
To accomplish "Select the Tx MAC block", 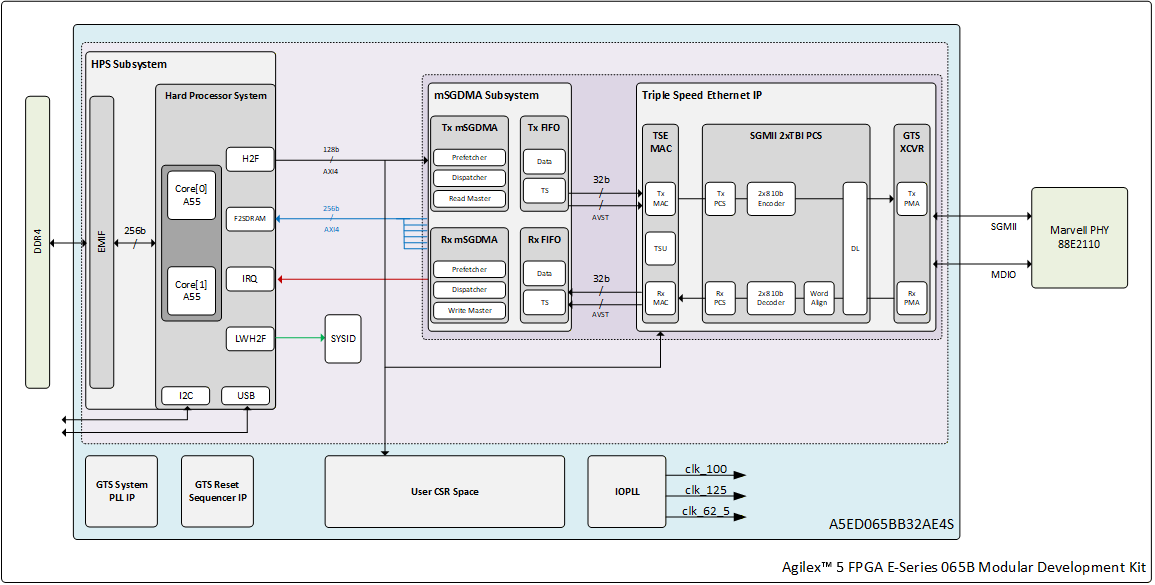I will 661,199.
